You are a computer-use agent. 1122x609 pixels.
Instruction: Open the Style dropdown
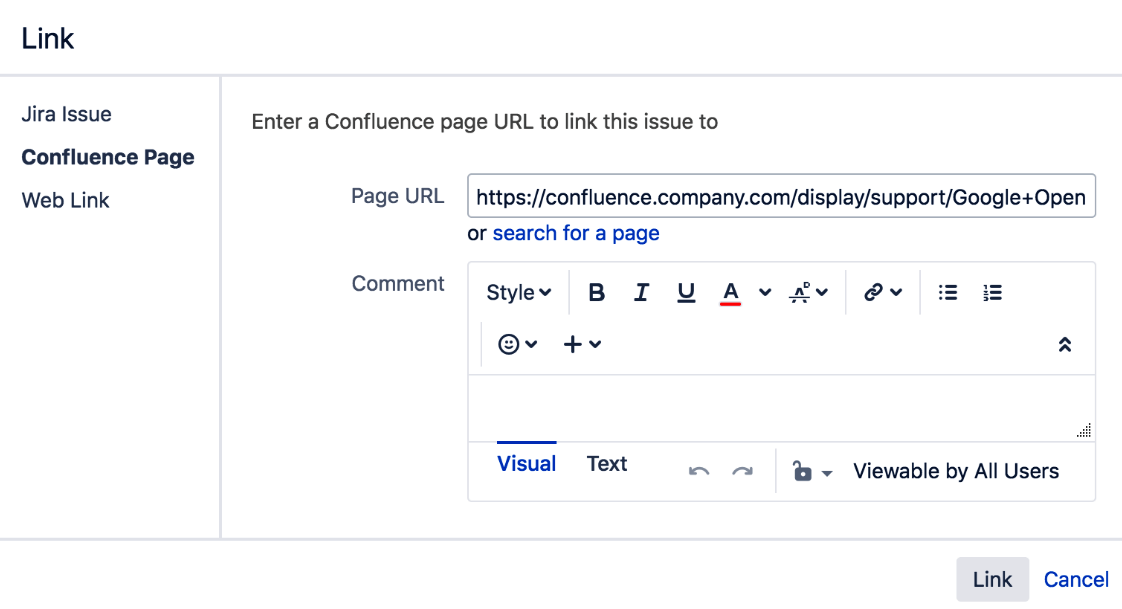point(519,292)
